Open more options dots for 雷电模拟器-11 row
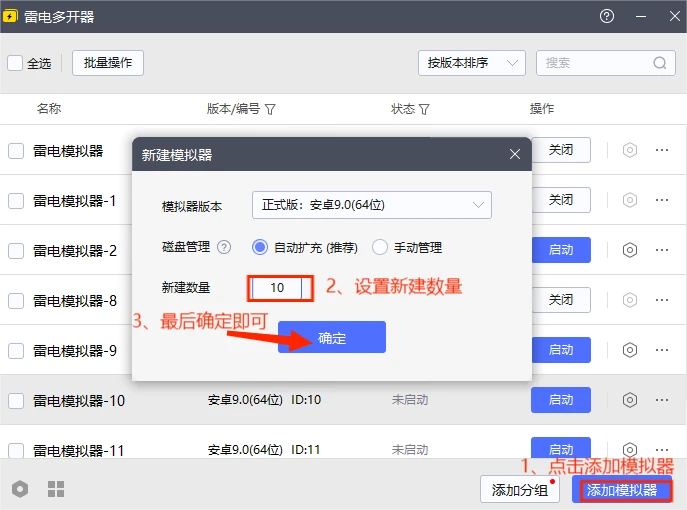 tap(662, 450)
